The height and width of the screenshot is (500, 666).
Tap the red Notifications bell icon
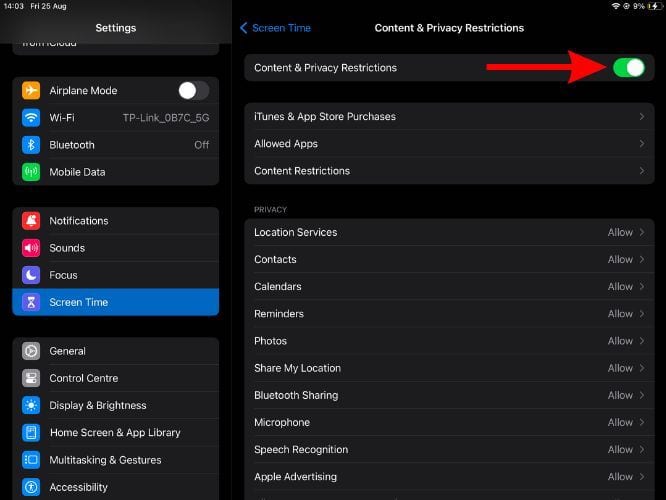pyautogui.click(x=31, y=221)
